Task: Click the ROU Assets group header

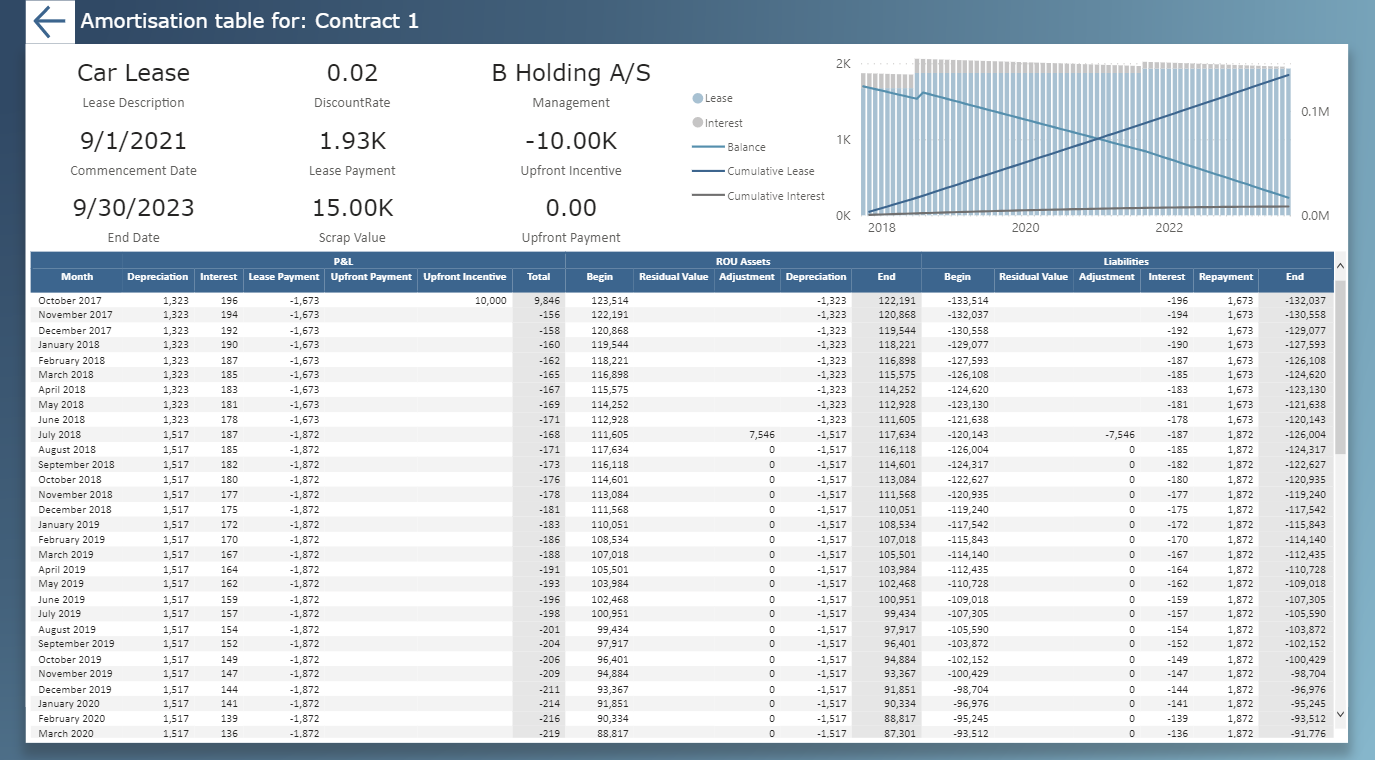Action: coord(742,261)
